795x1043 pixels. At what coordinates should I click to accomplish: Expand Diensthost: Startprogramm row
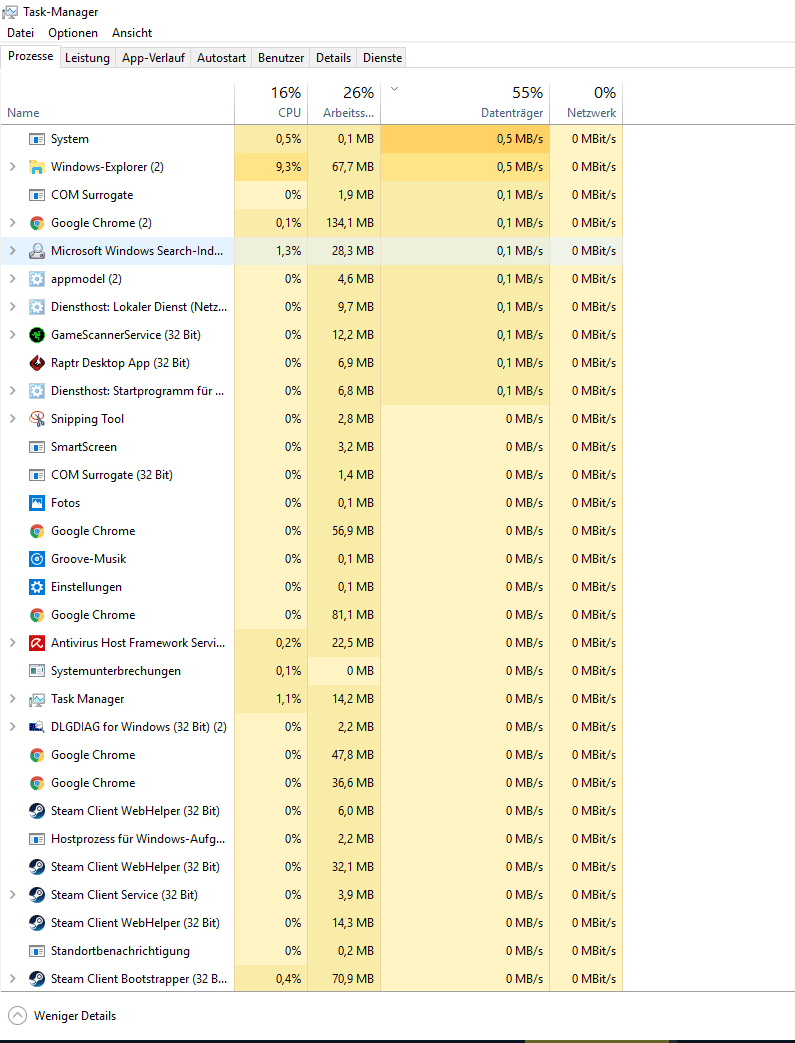coord(13,390)
